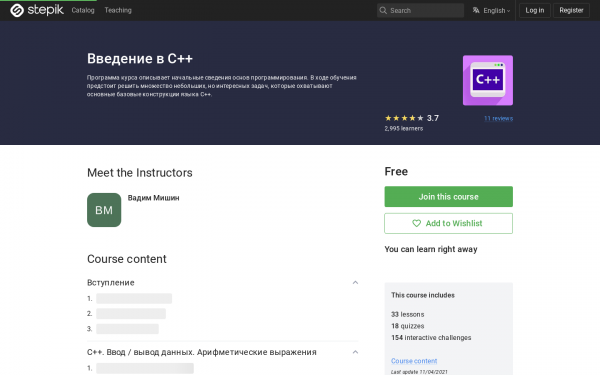Follow the Course content link in sidebar
This screenshot has width=600, height=375.
414,361
